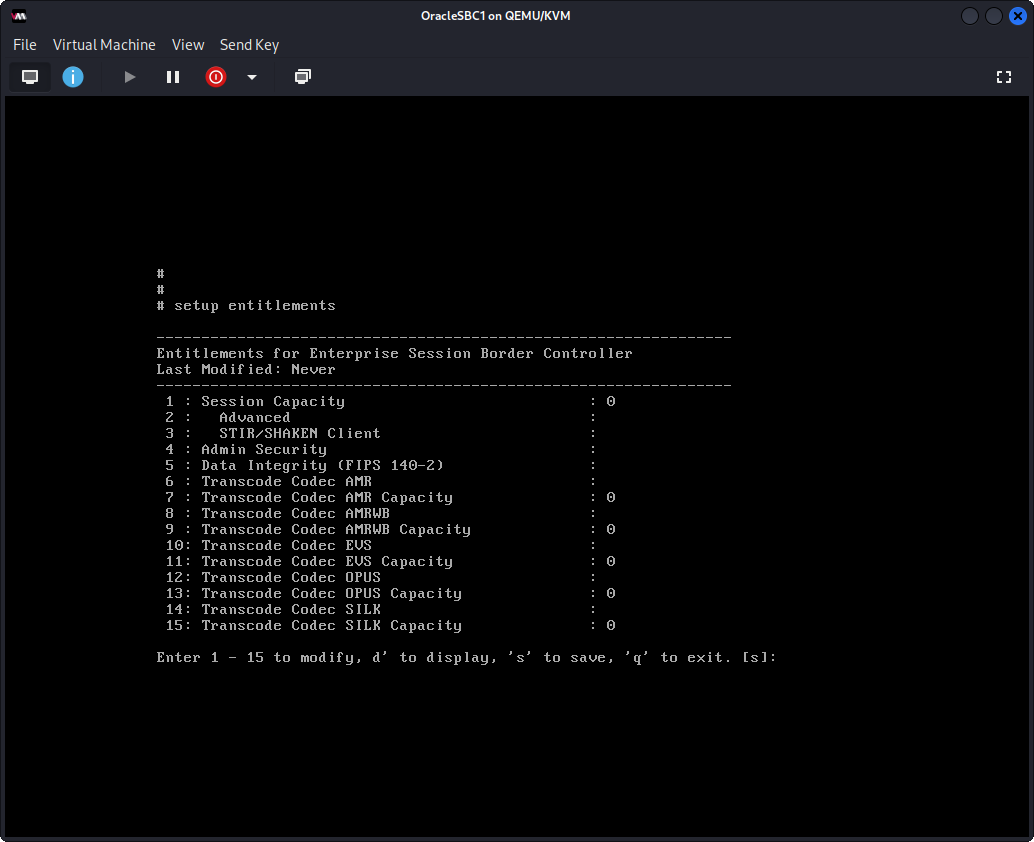Open the VM snapshots manager icon
1034x842 pixels.
(303, 77)
